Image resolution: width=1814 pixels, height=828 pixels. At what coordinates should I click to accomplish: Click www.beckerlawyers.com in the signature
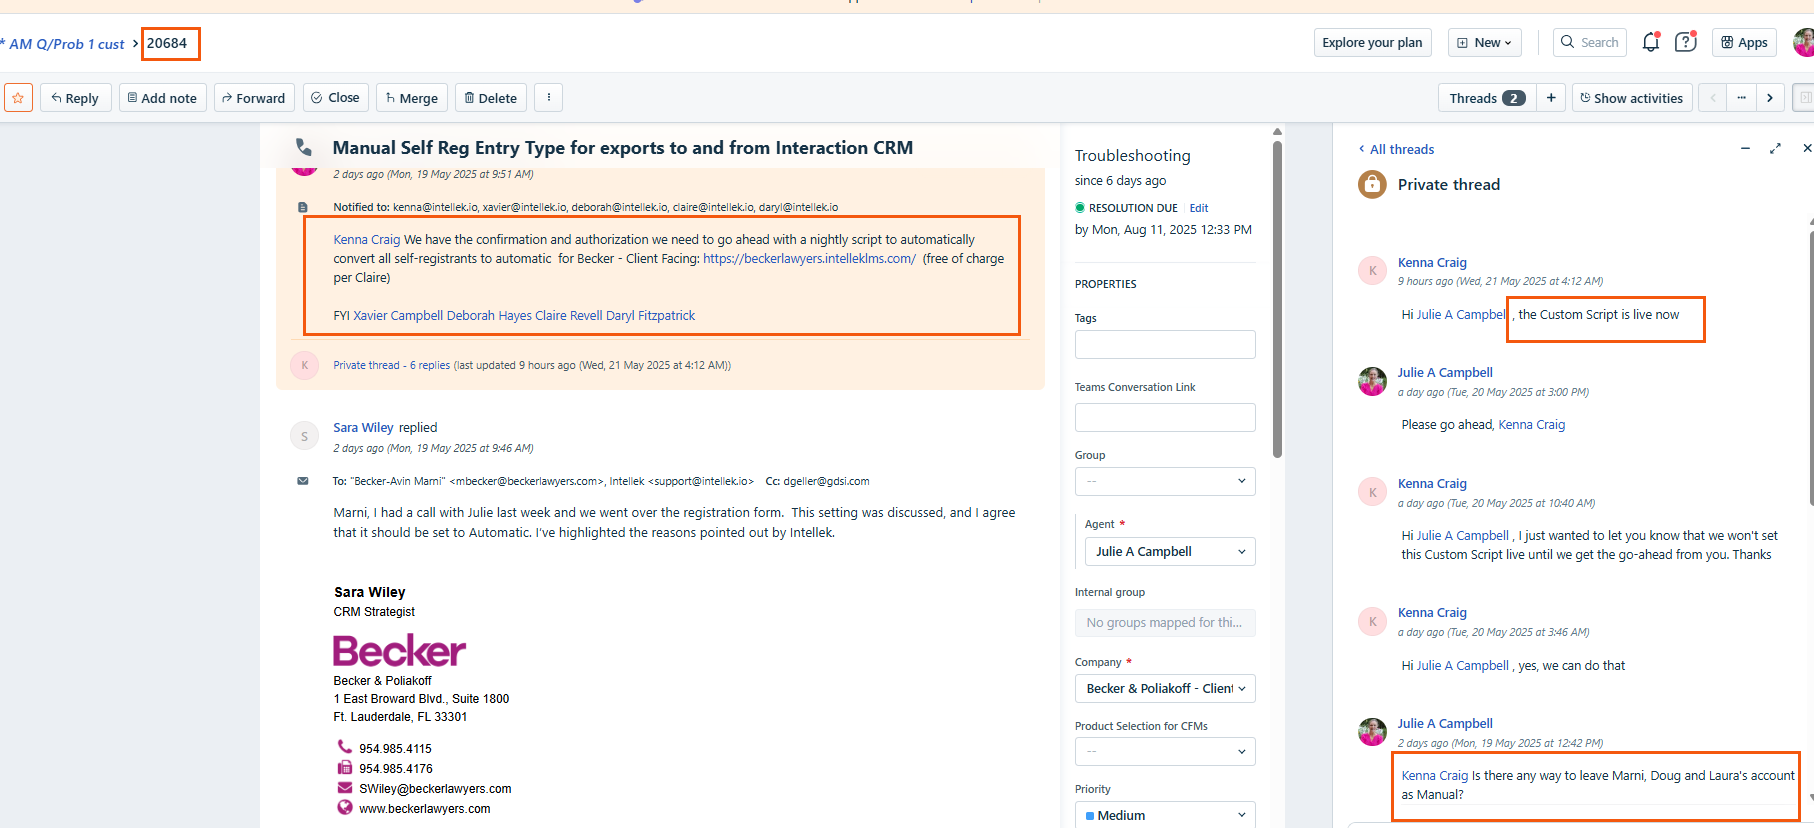tap(425, 809)
